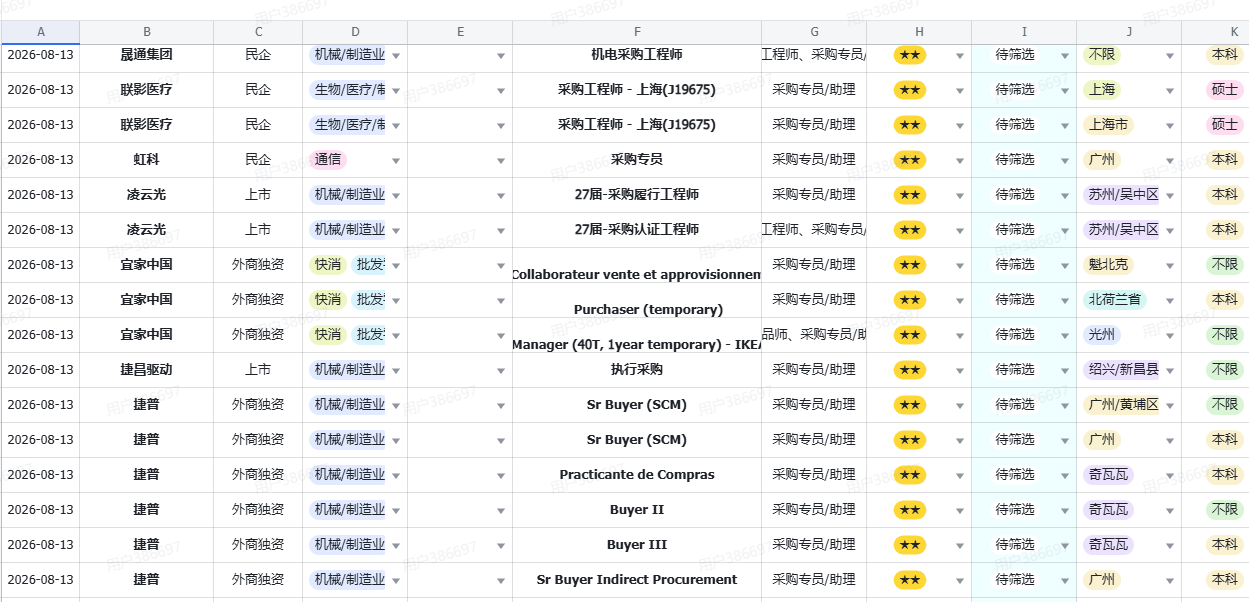Select the 27届-采购认证工程师 cell
Image resolution: width=1249 pixels, height=602 pixels.
637,230
